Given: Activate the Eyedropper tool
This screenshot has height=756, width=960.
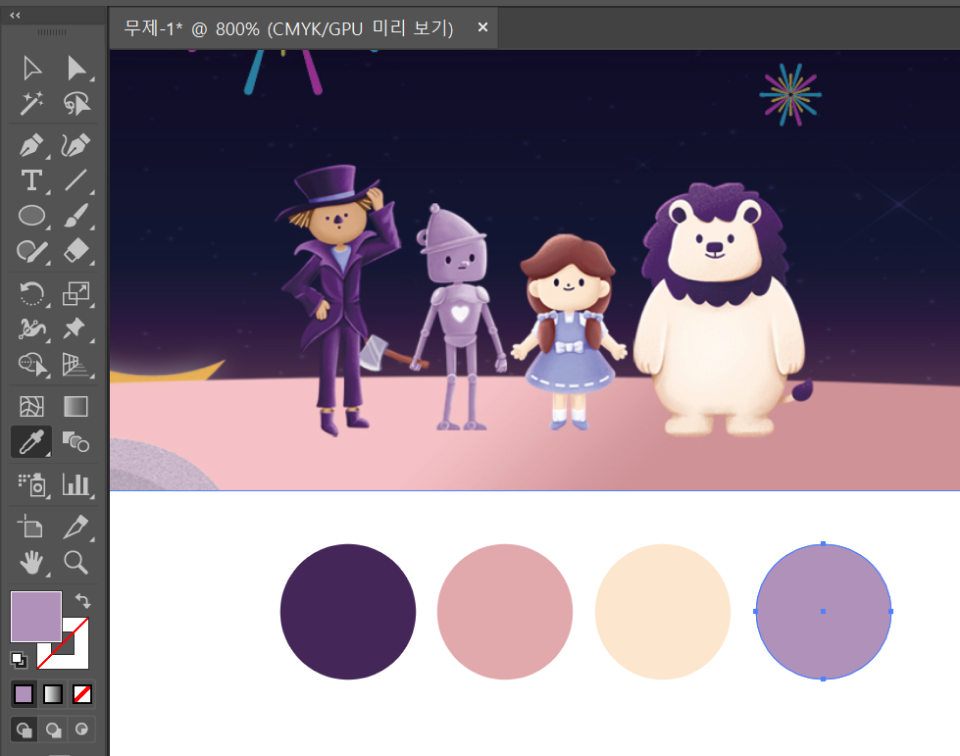Looking at the screenshot, I should pyautogui.click(x=32, y=441).
